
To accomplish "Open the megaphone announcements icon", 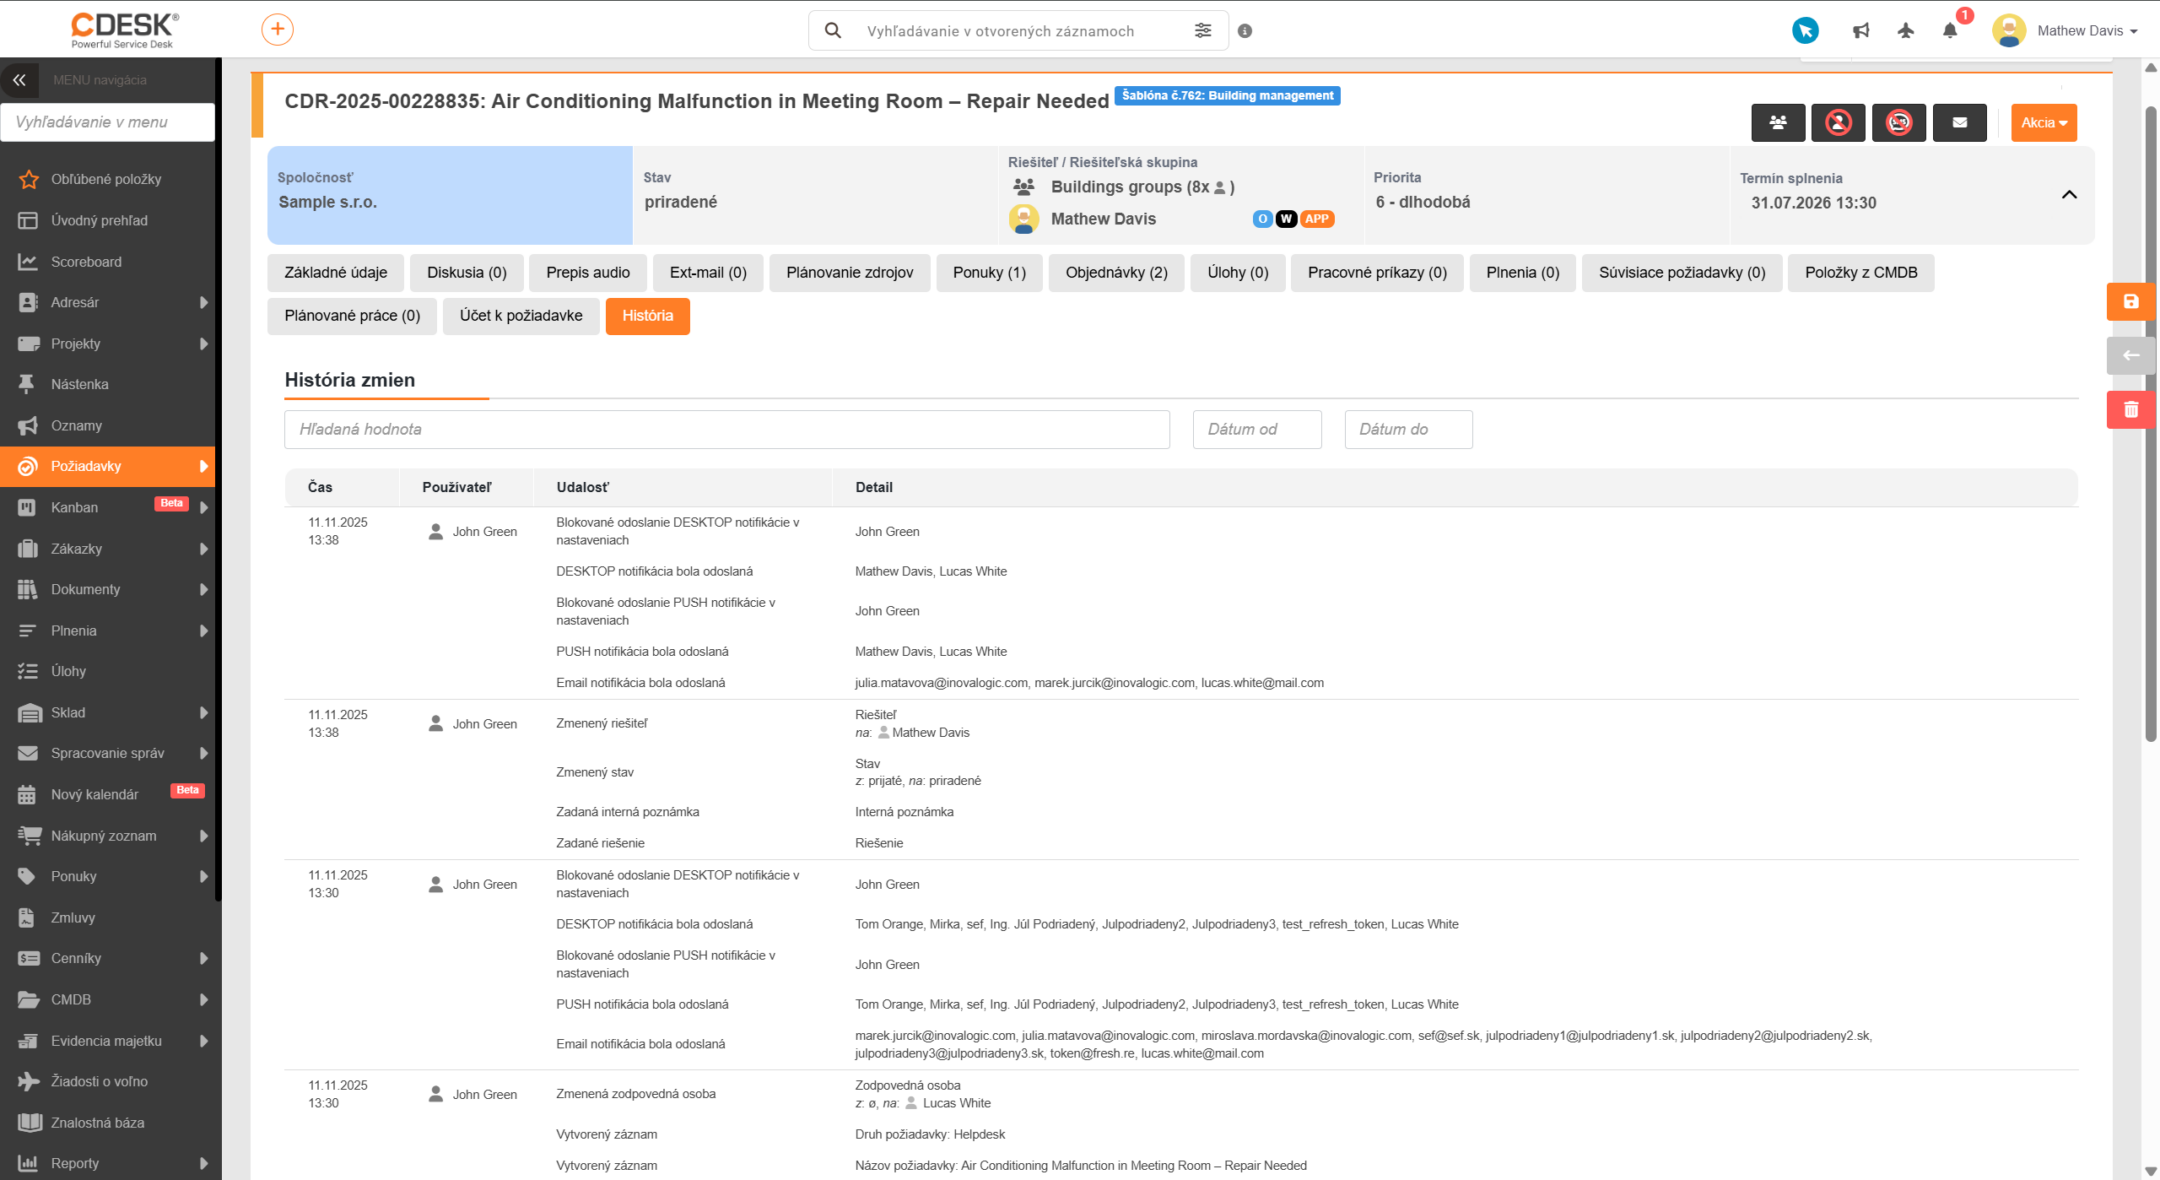I will point(1860,31).
